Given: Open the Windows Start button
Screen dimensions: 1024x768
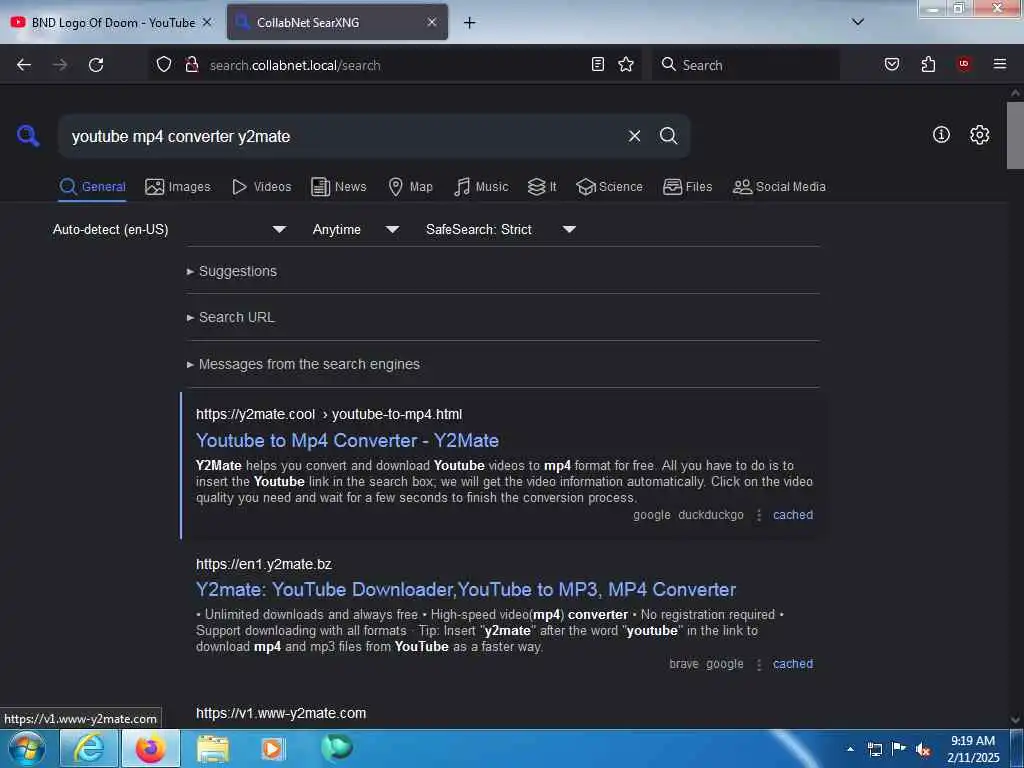Looking at the screenshot, I should (x=27, y=748).
